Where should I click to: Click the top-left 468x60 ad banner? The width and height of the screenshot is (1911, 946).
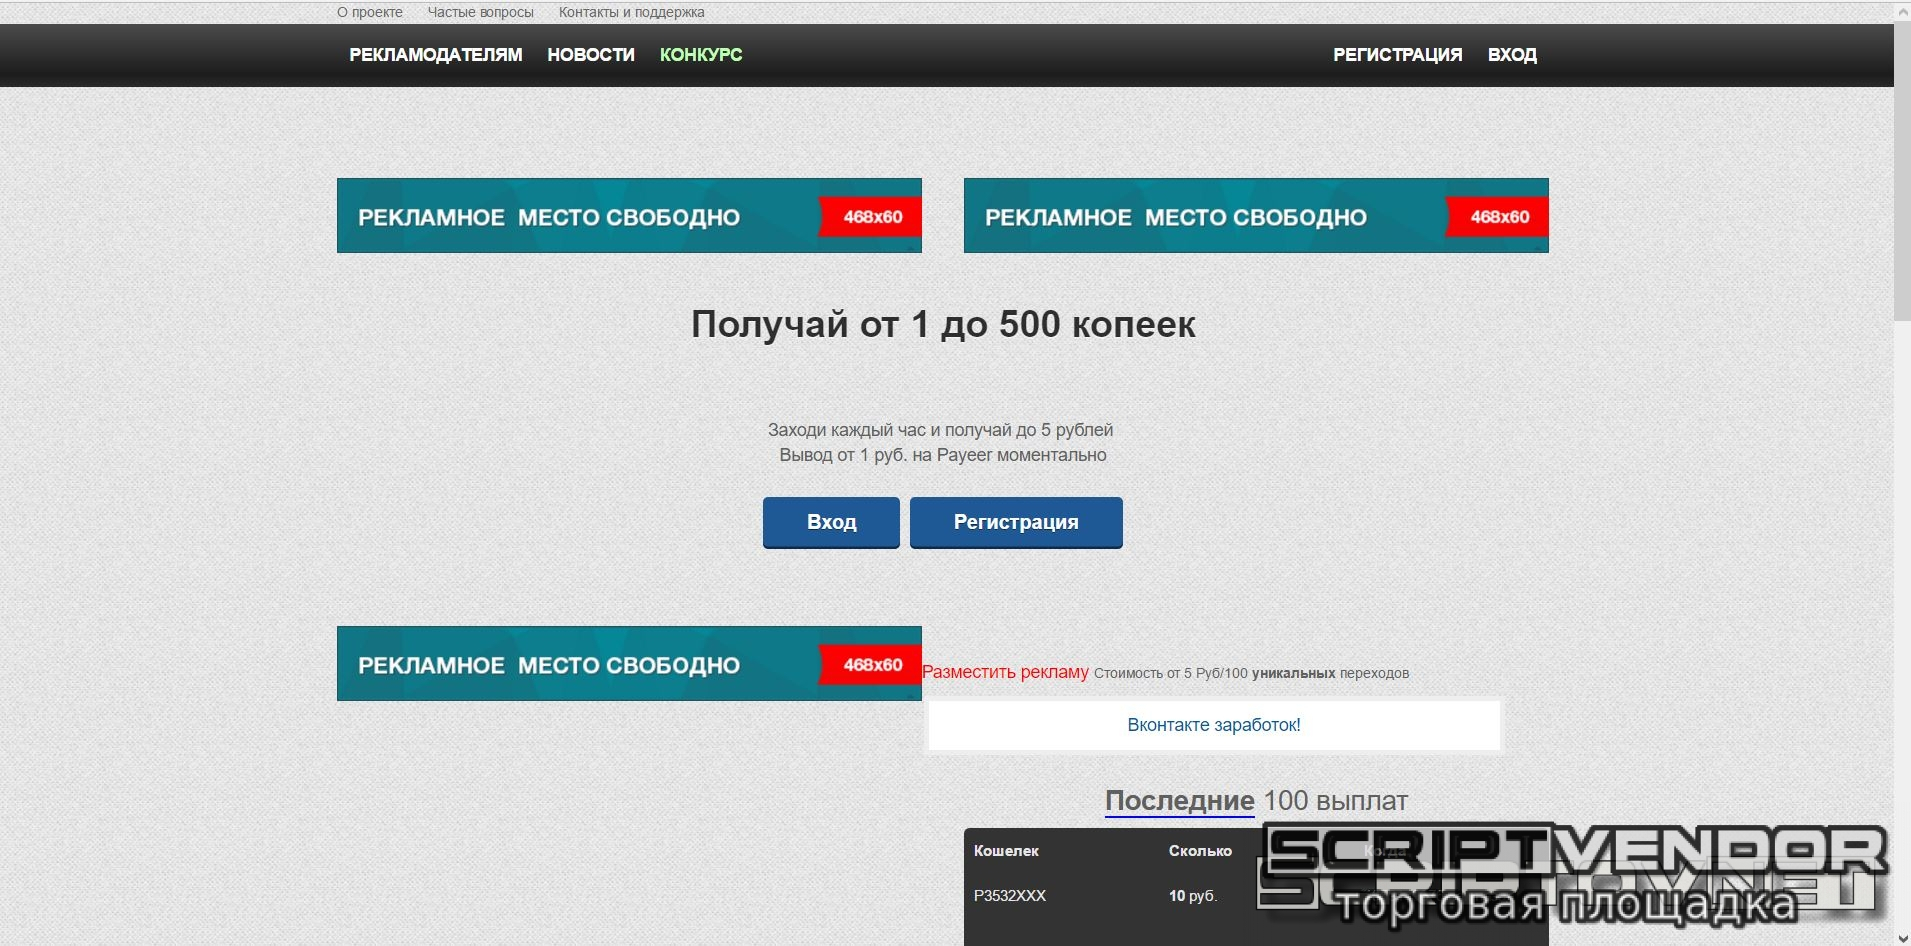628,216
